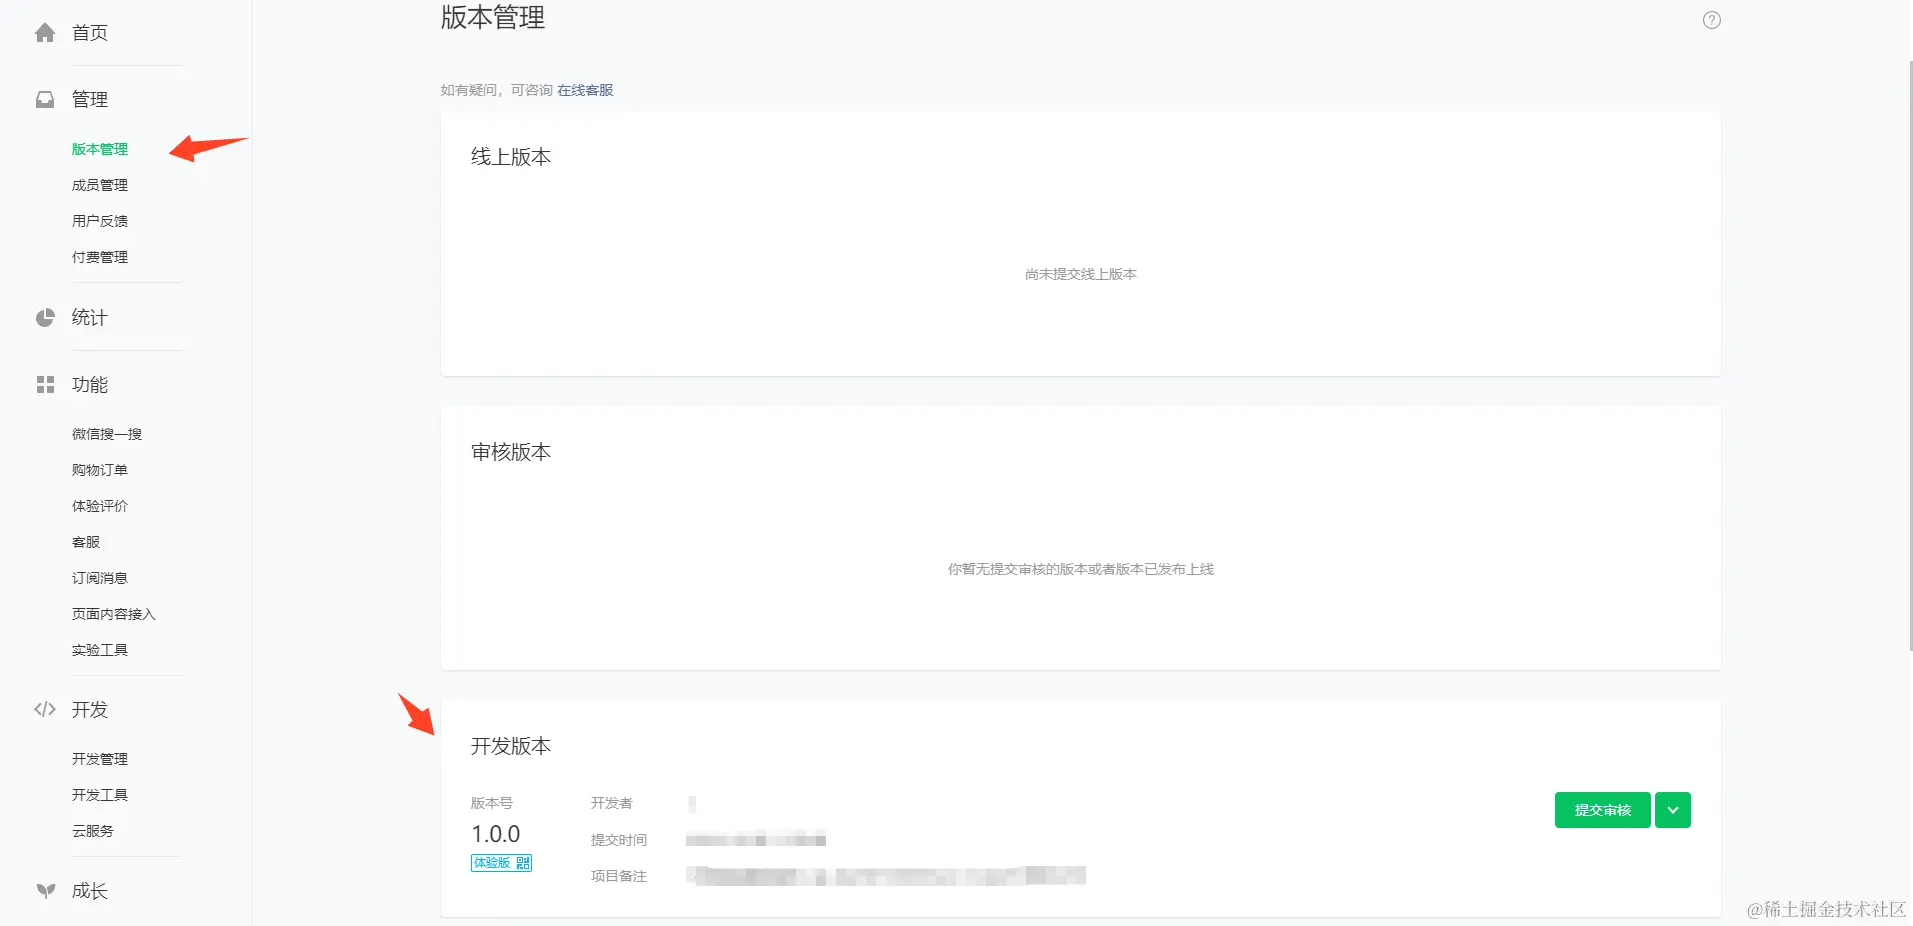Click the 尚未提交线上版本 message
This screenshot has height=926, width=1913.
coord(1081,274)
